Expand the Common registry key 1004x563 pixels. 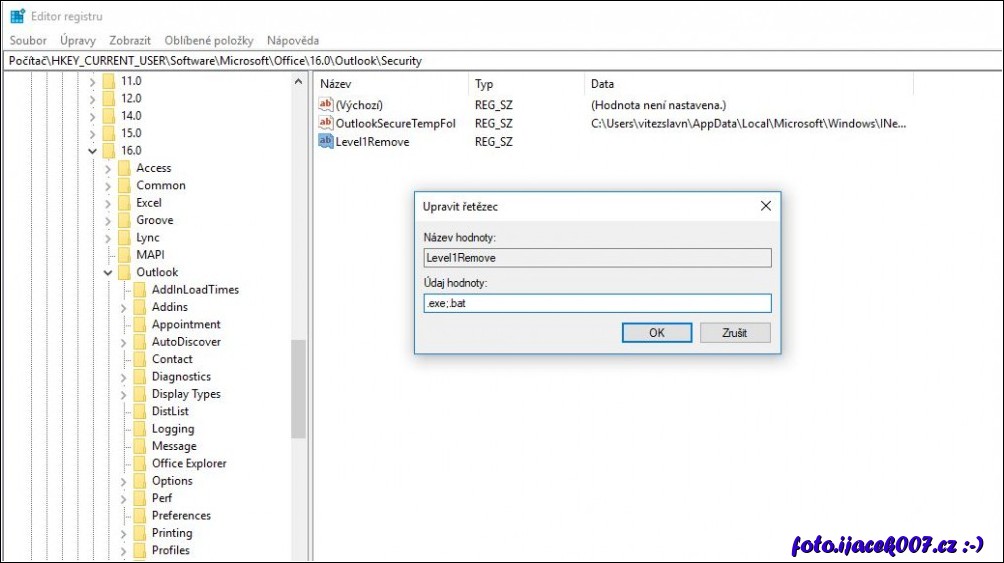tap(108, 186)
